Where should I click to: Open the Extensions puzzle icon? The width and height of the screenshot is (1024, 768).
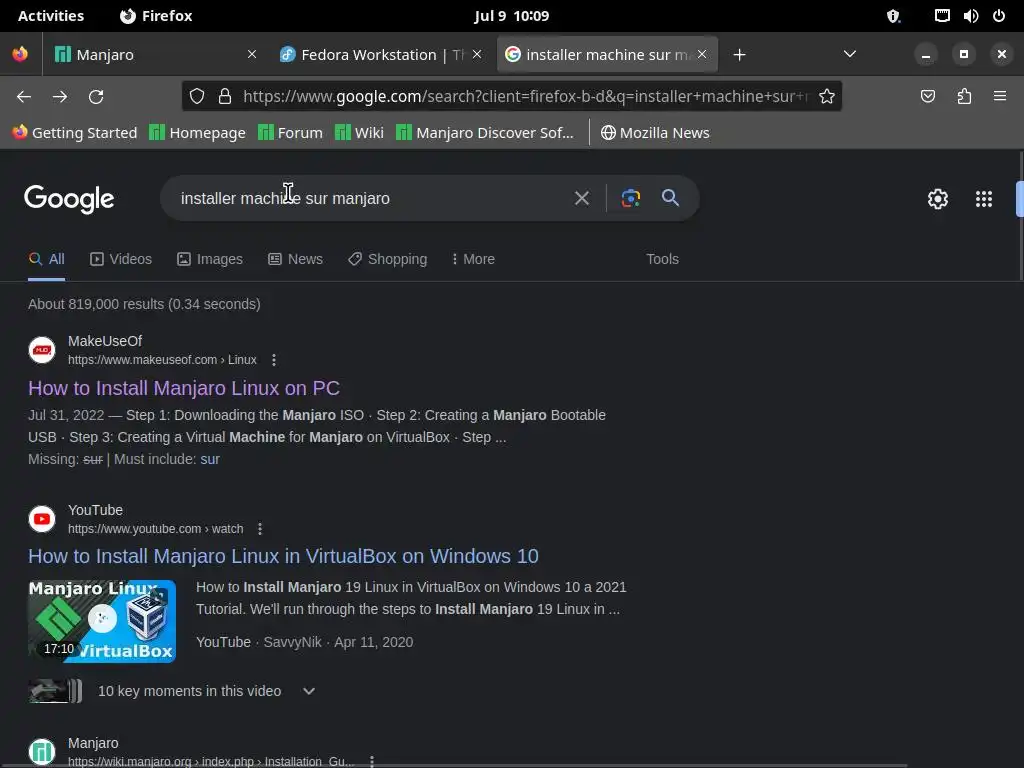[964, 97]
